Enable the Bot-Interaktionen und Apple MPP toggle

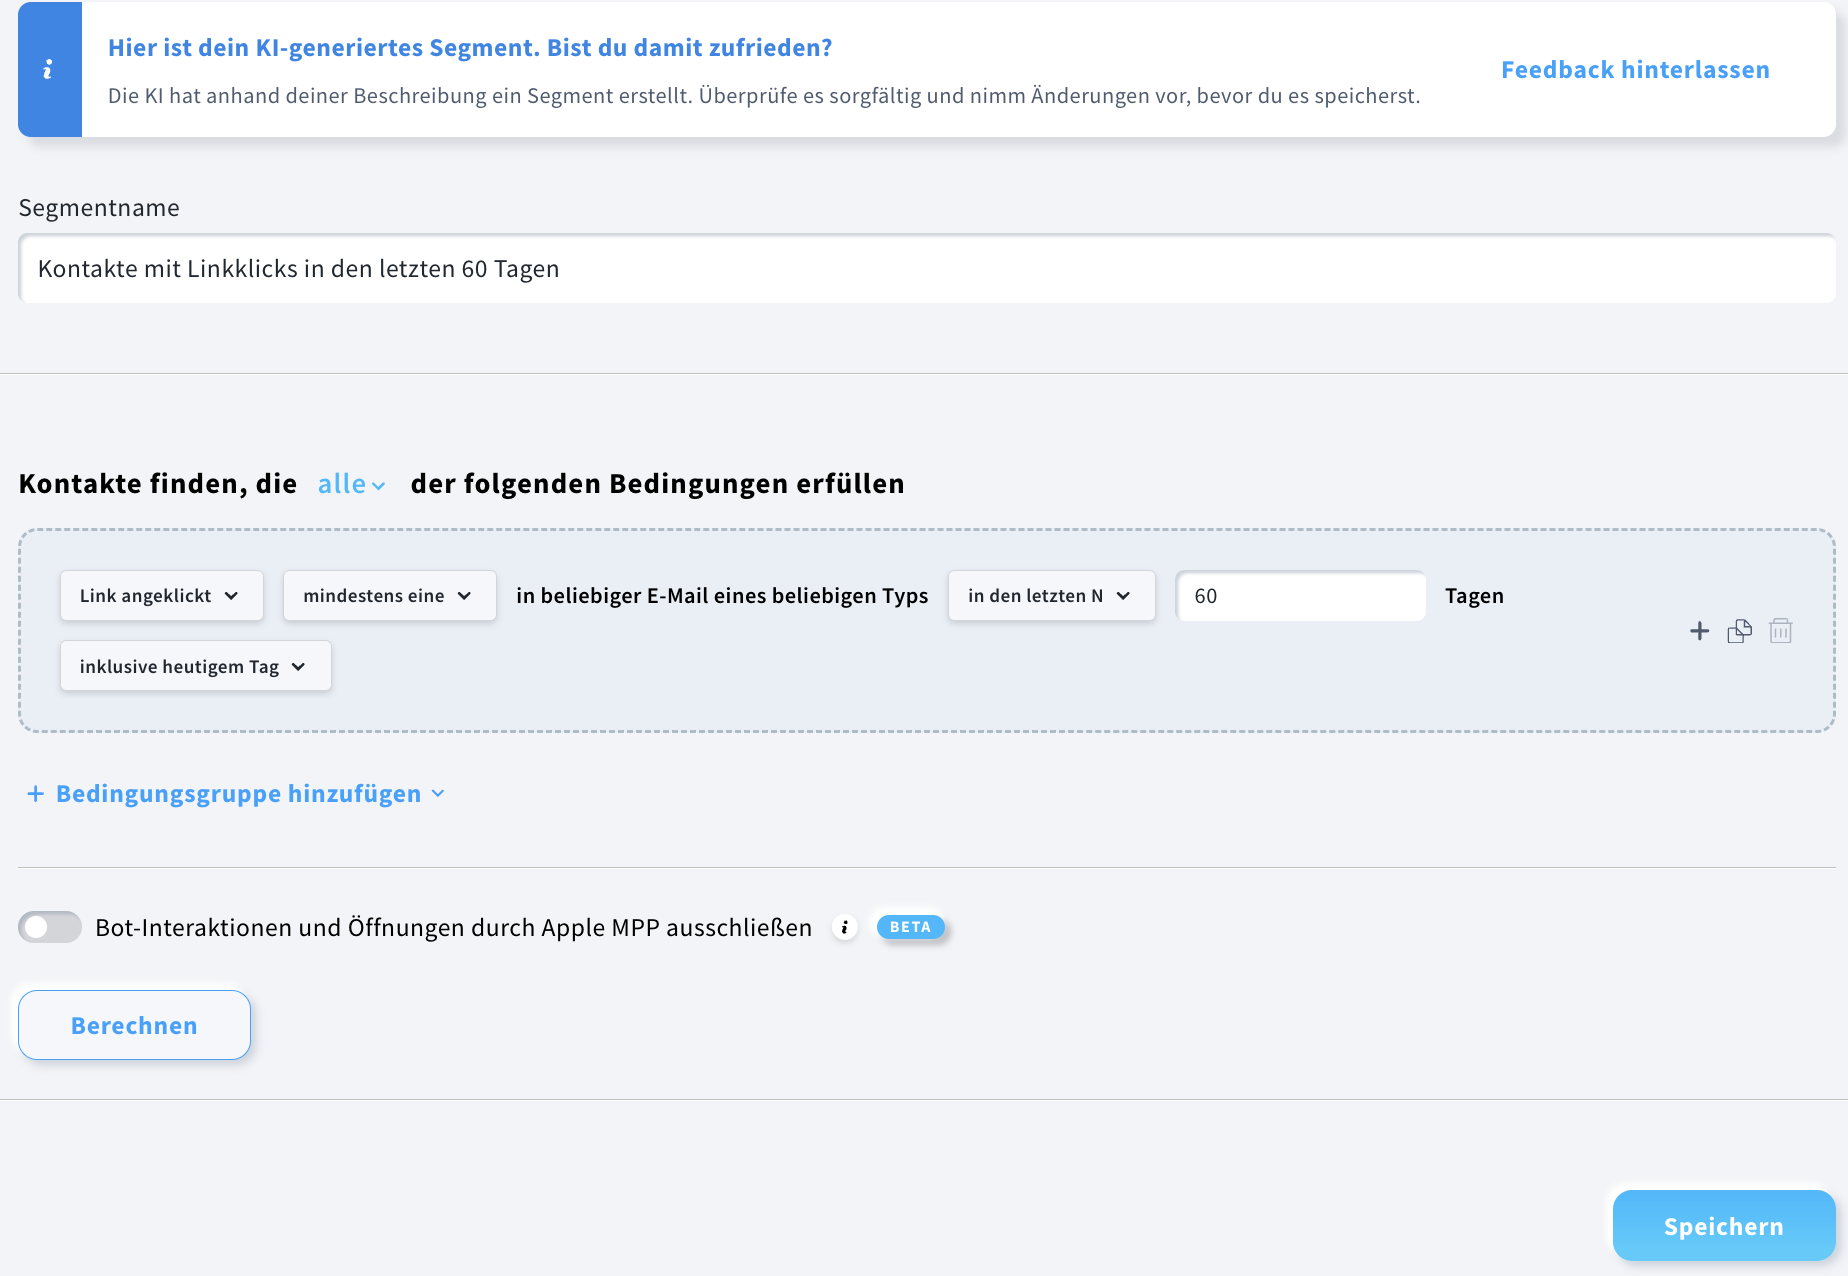49,927
